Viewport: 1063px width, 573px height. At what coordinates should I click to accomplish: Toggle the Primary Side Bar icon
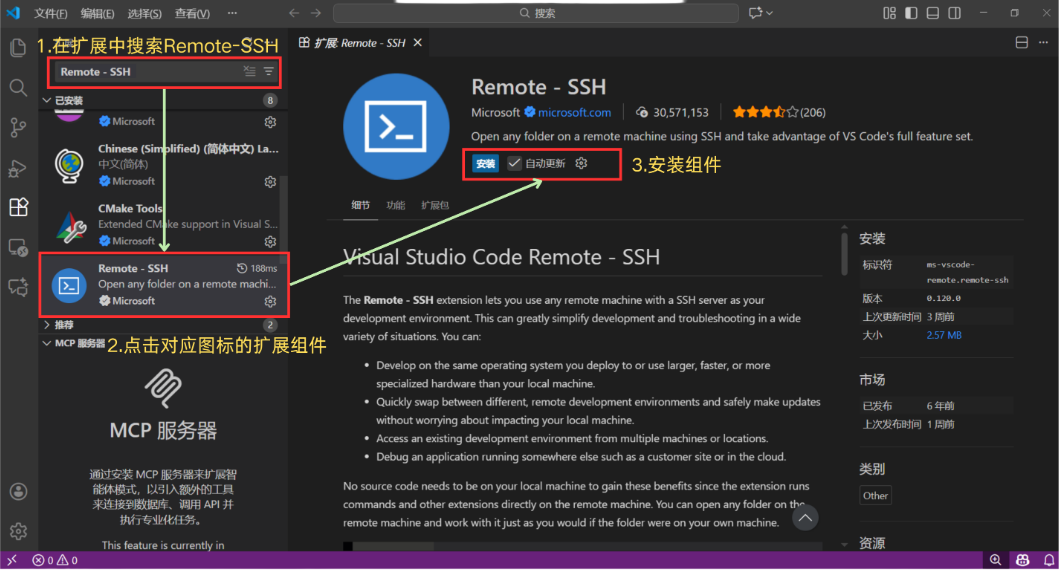click(911, 13)
